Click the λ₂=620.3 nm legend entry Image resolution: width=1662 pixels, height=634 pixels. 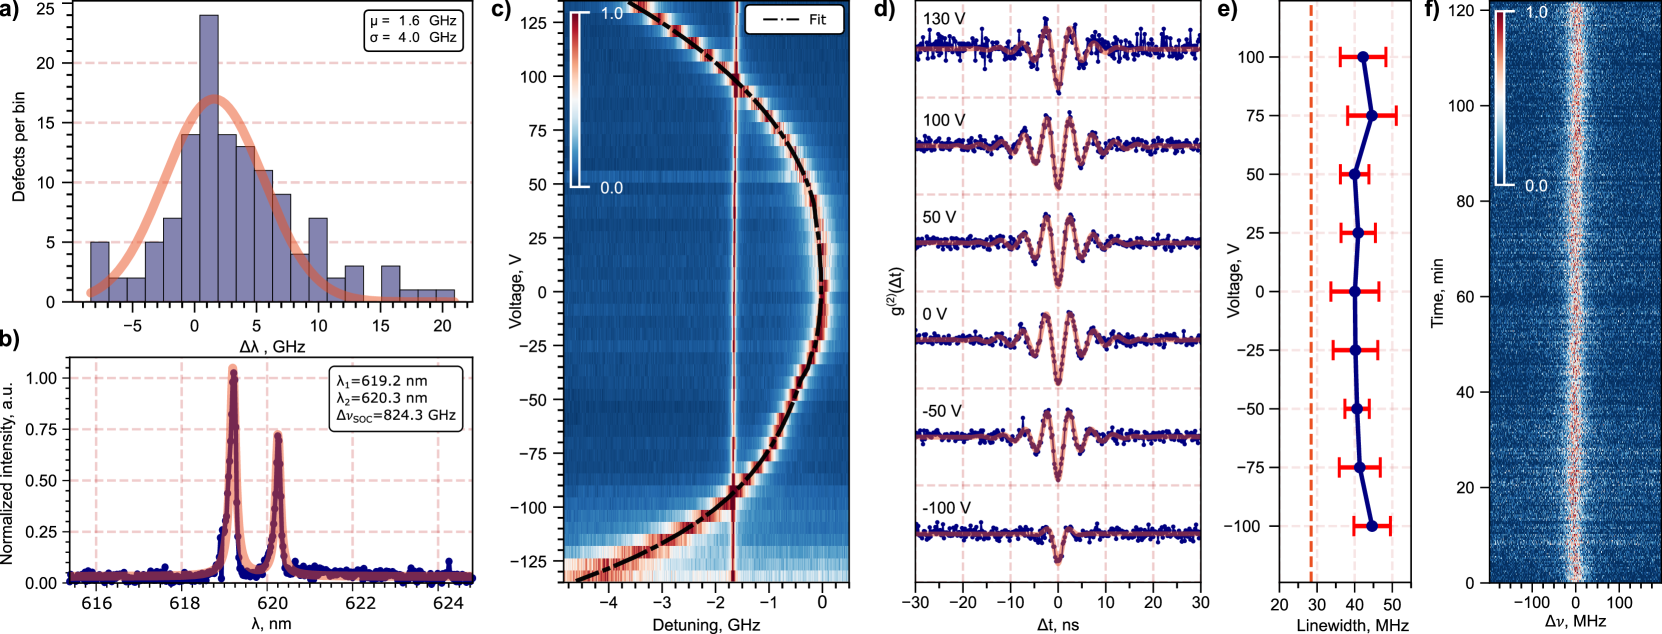[x=382, y=397]
